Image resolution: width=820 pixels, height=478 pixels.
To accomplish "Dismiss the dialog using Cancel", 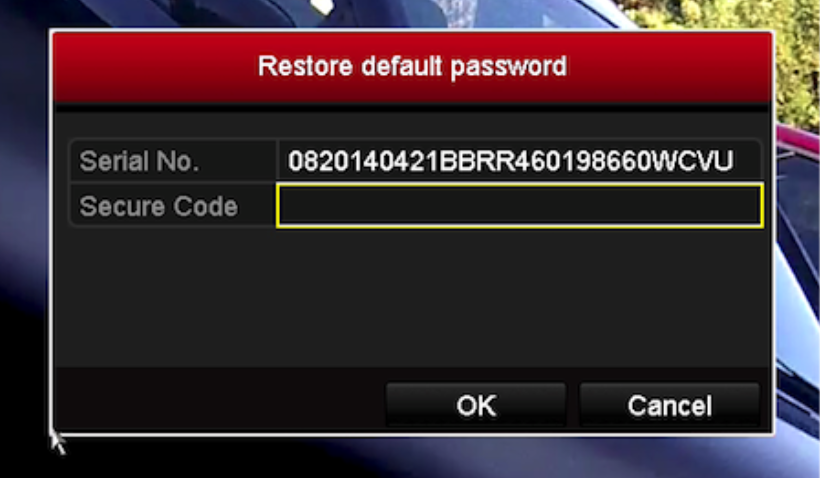I will 669,405.
